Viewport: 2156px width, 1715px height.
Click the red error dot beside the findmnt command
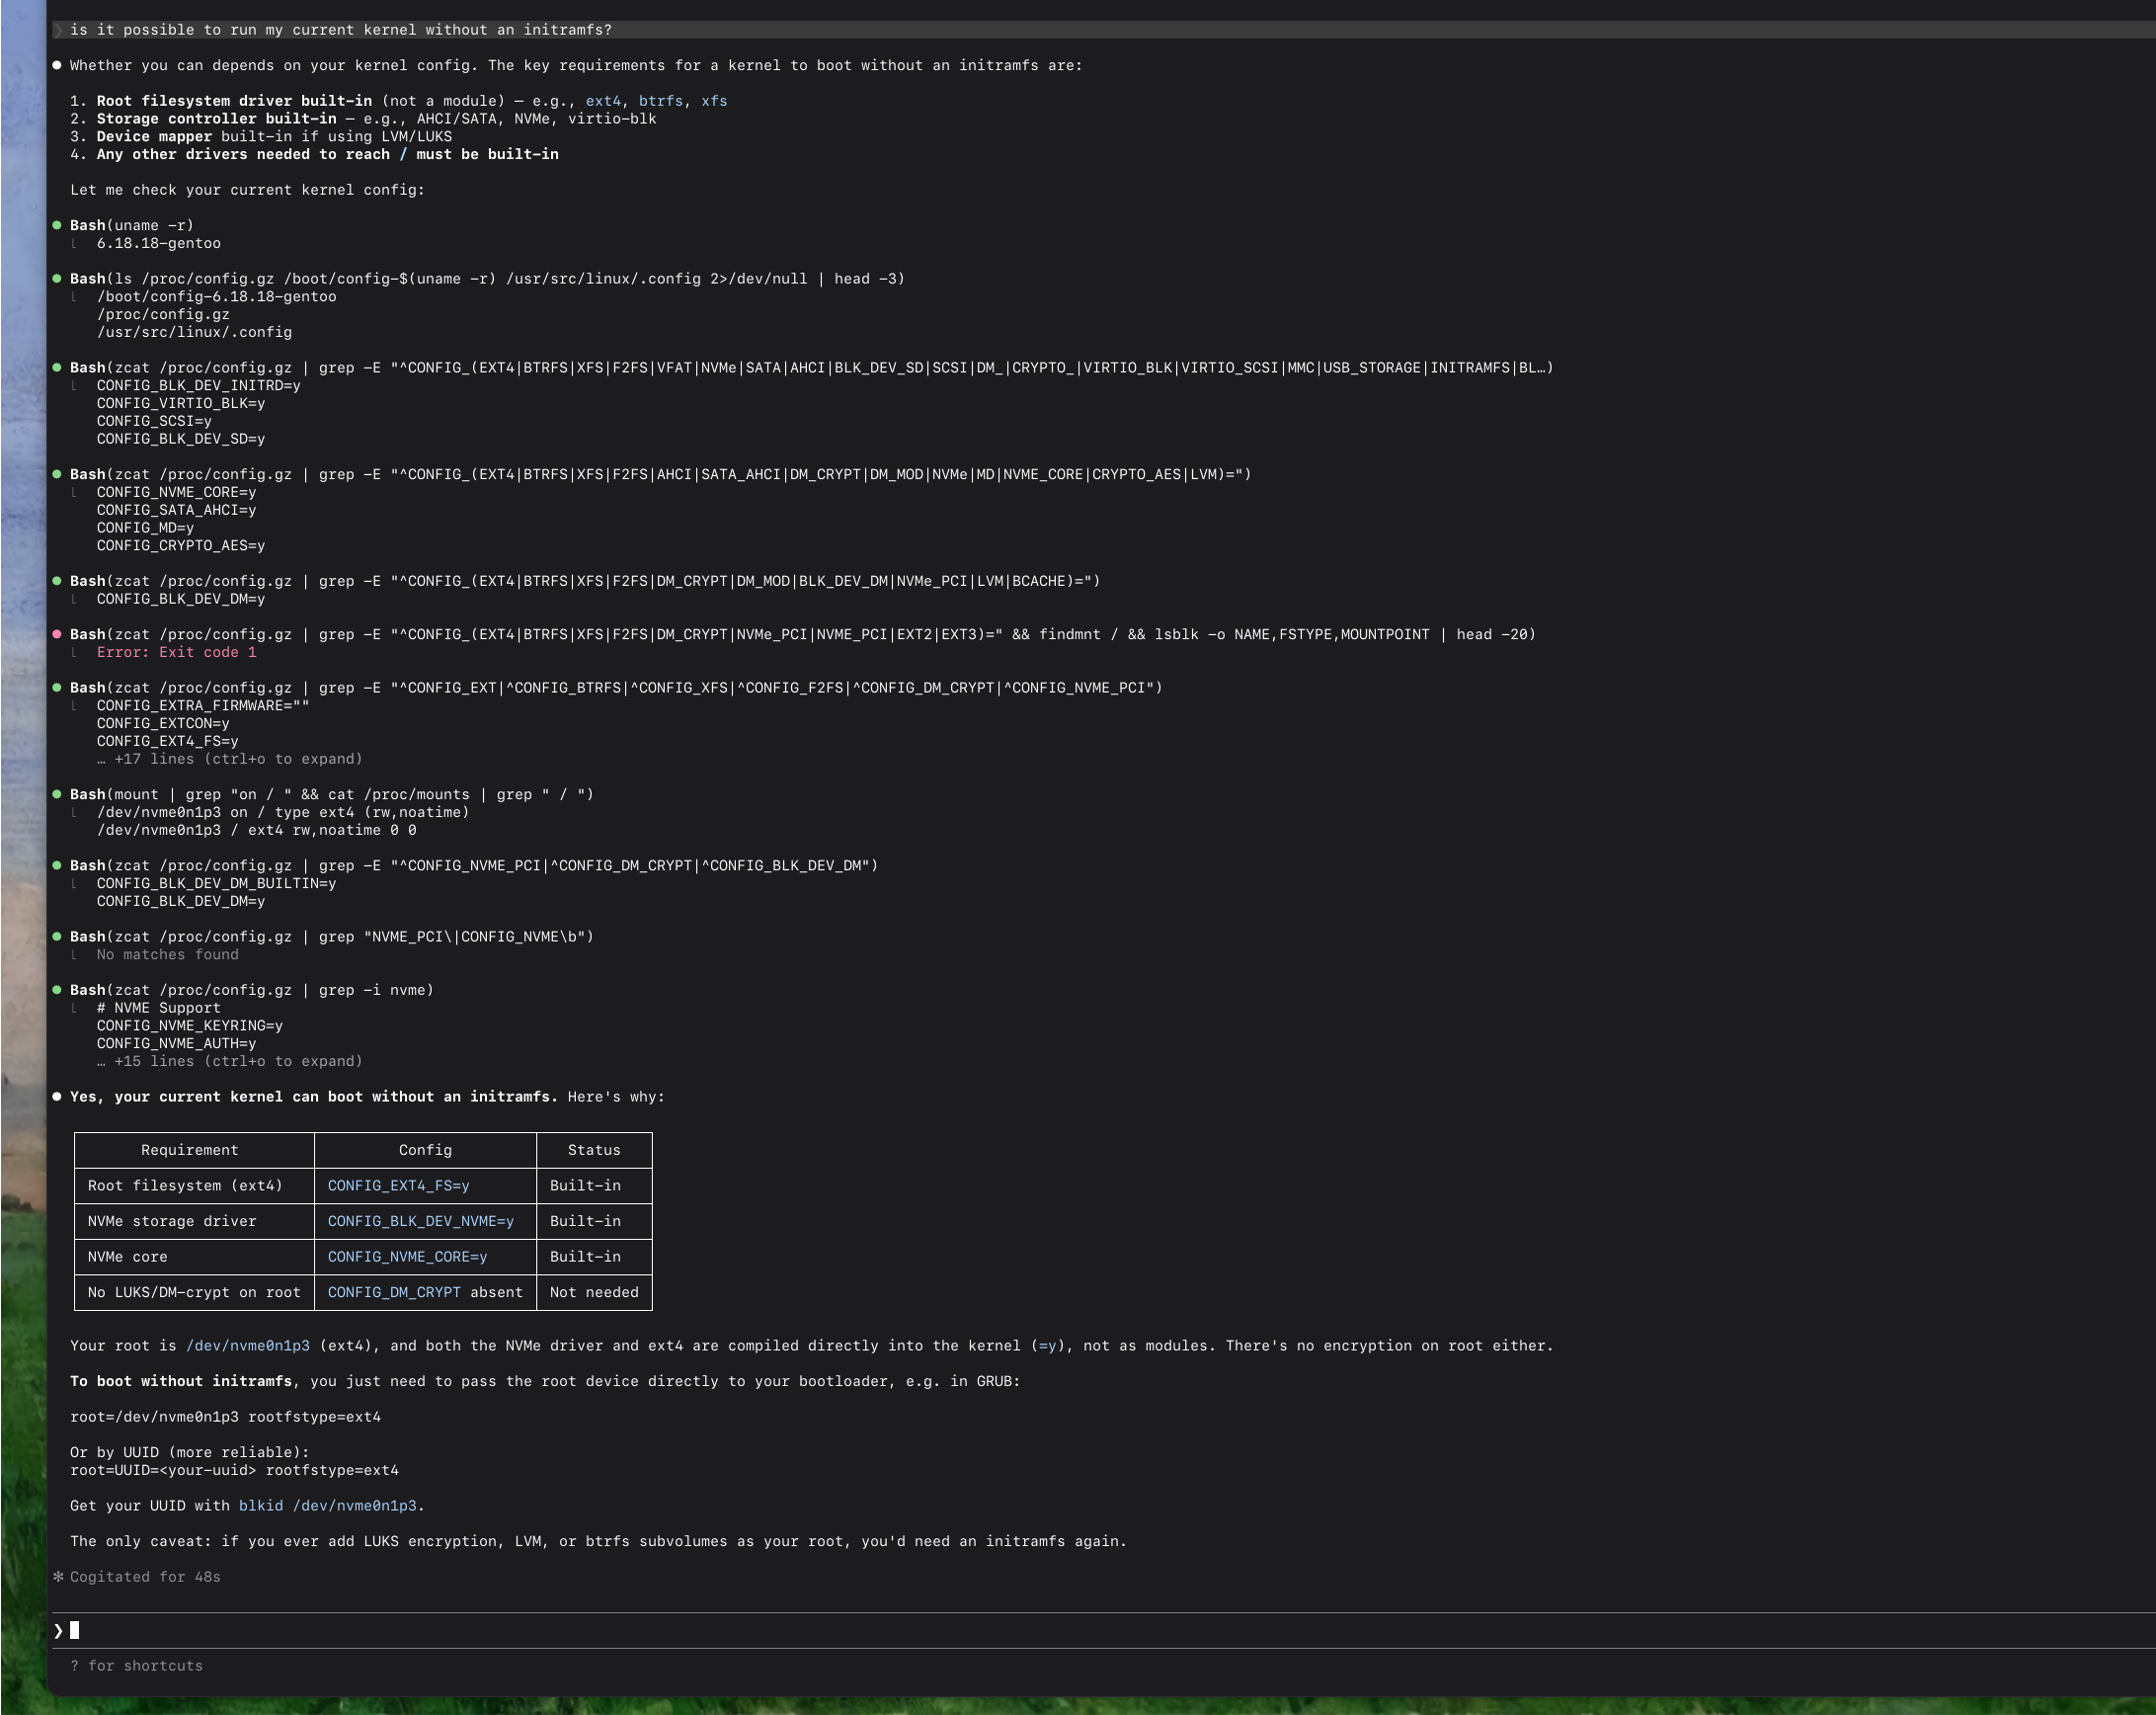click(x=57, y=634)
